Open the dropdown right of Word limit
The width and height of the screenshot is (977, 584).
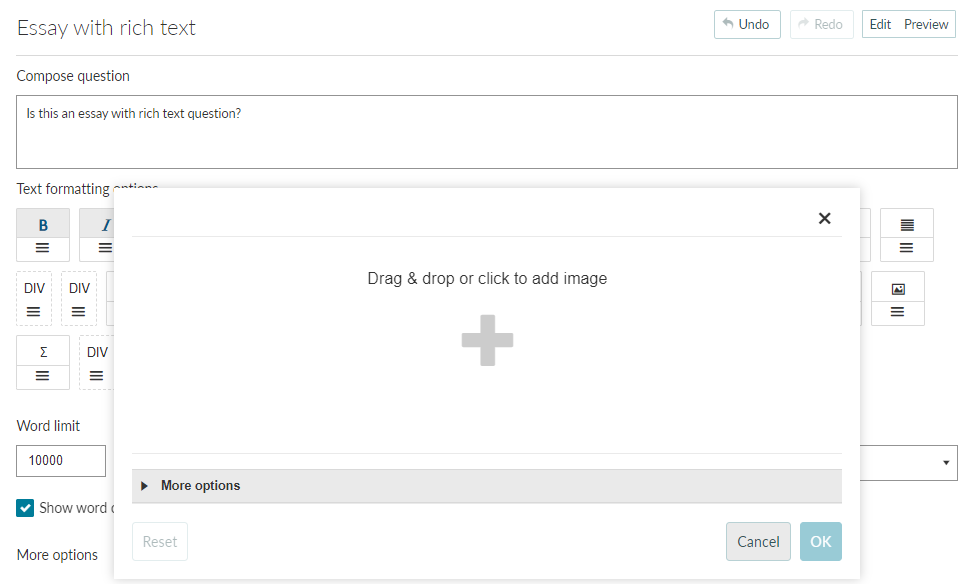click(908, 462)
